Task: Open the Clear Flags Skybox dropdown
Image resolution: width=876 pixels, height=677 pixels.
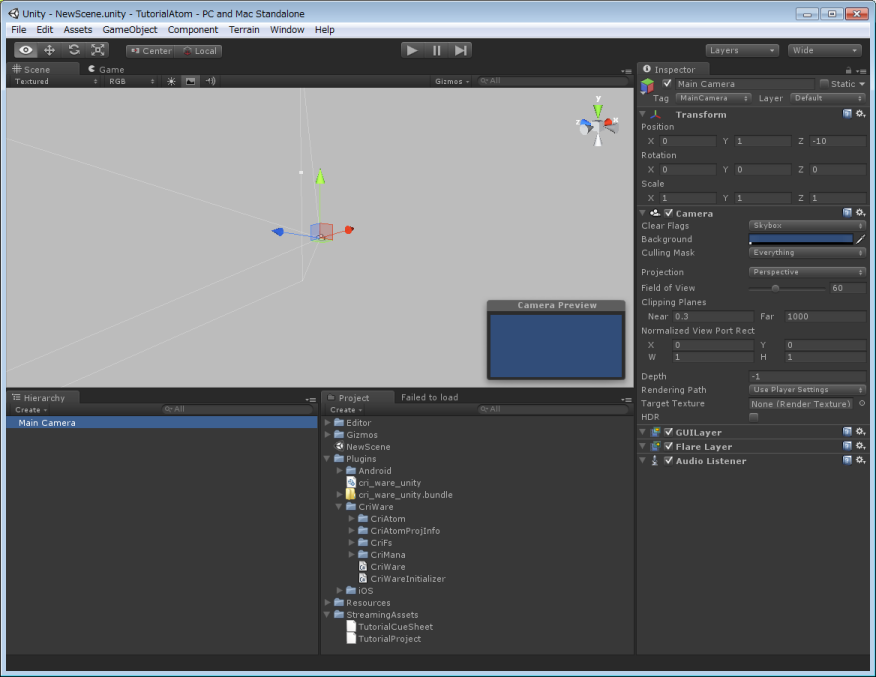Action: coord(807,226)
